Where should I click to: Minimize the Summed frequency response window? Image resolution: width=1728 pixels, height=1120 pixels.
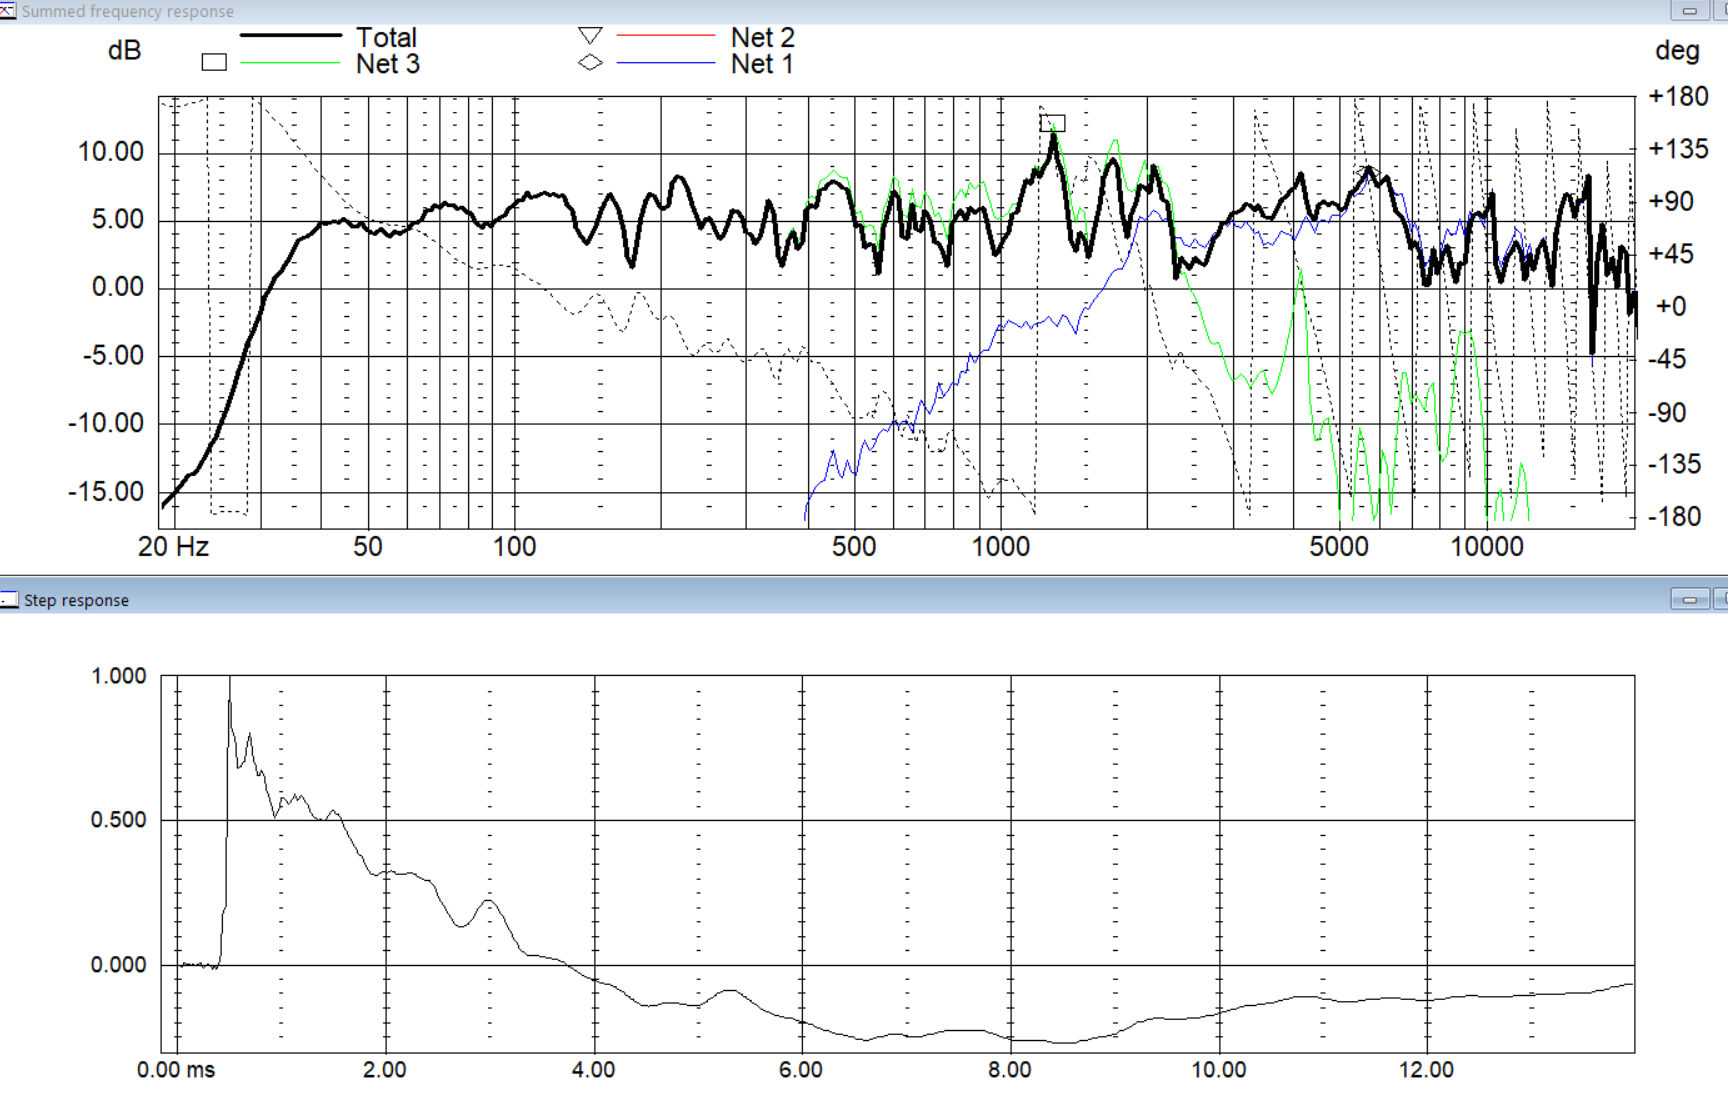pos(1689,11)
